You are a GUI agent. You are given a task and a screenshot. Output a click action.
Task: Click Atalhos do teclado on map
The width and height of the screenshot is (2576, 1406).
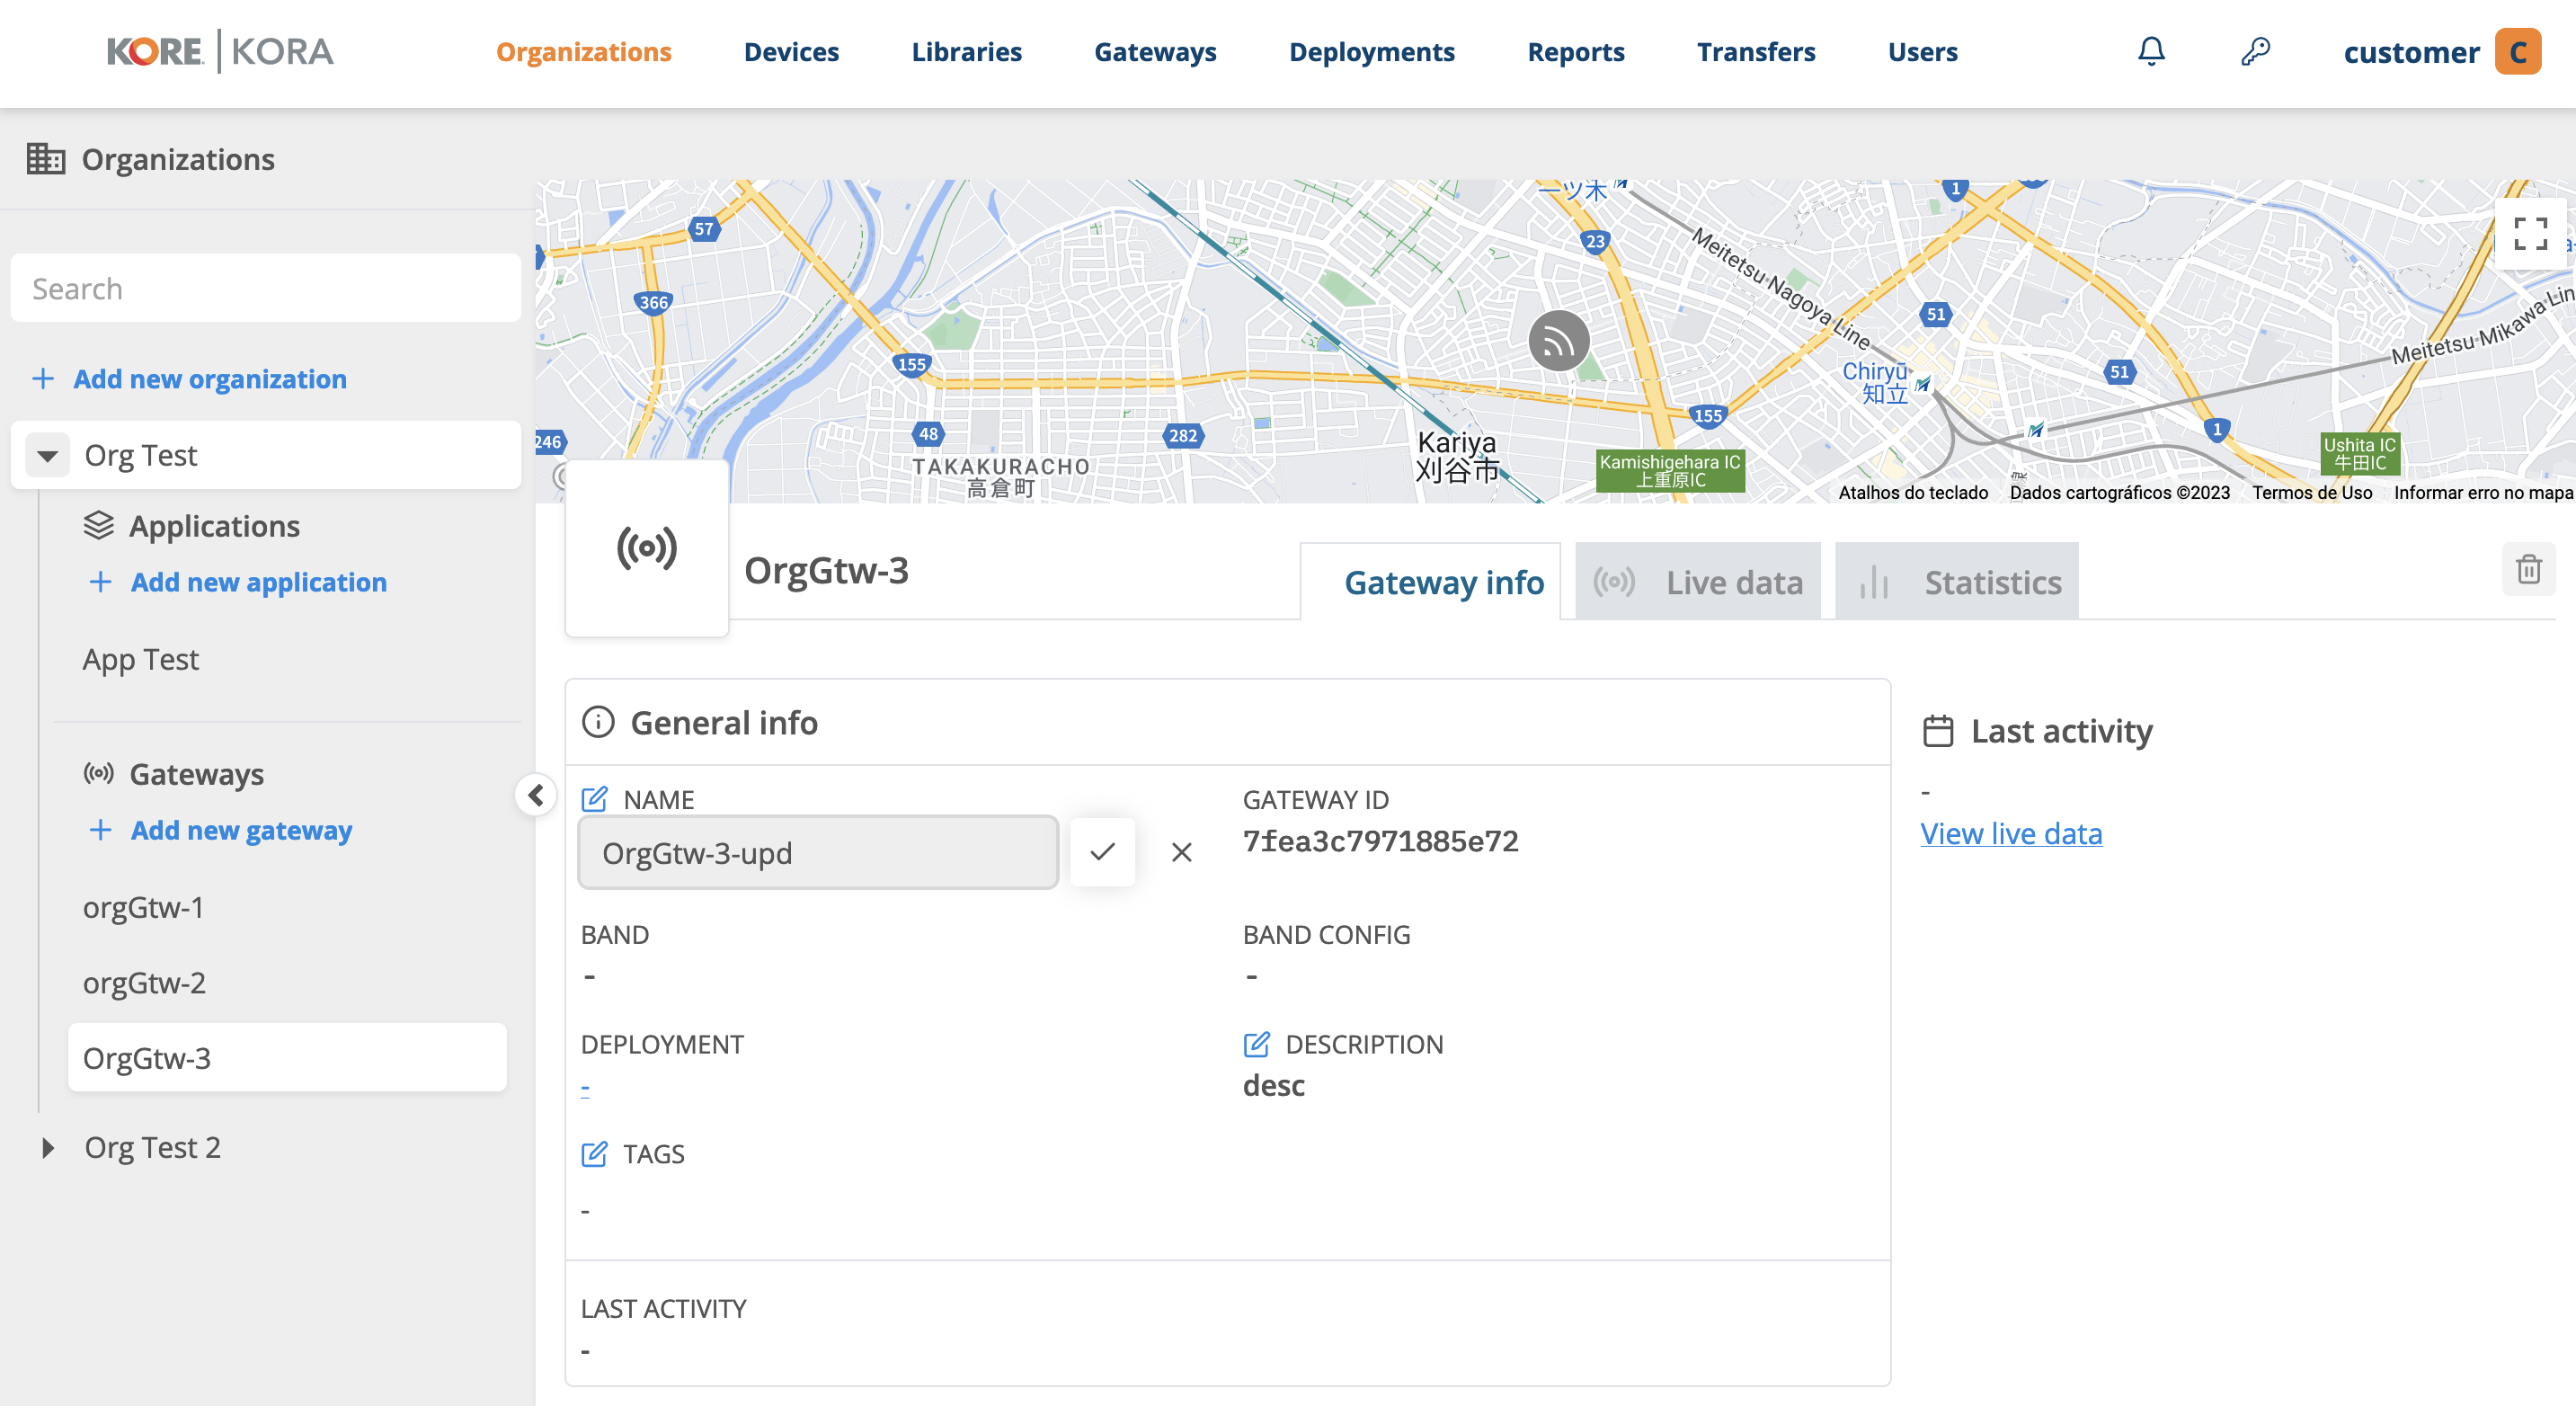pos(1913,492)
